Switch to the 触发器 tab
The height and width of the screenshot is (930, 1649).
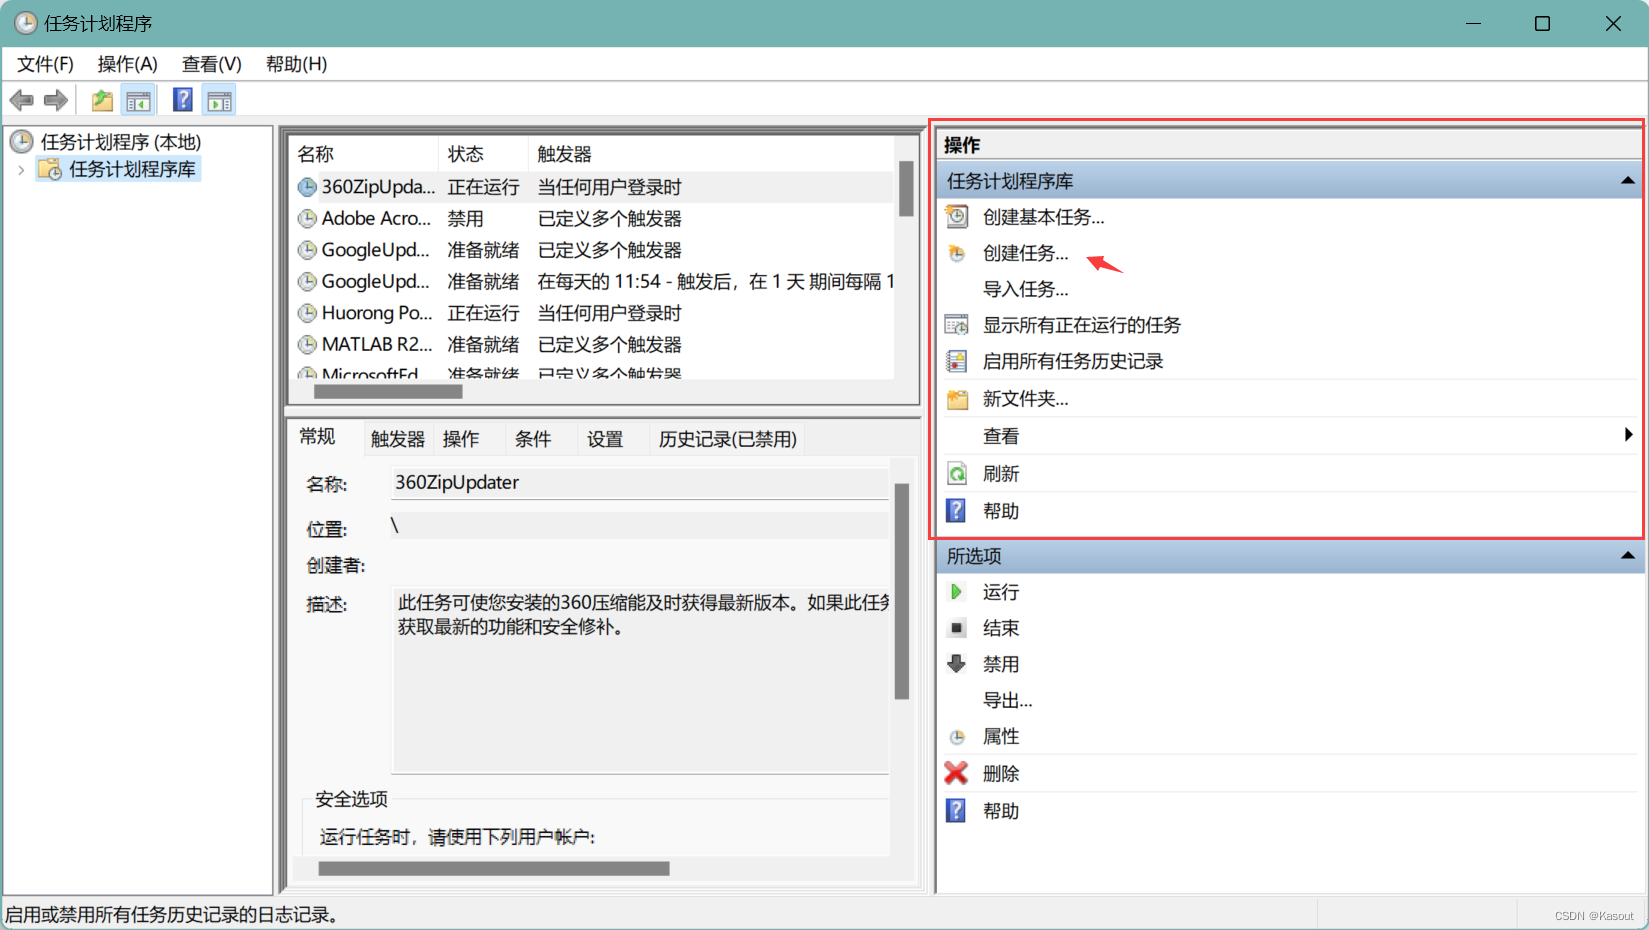[x=398, y=439]
